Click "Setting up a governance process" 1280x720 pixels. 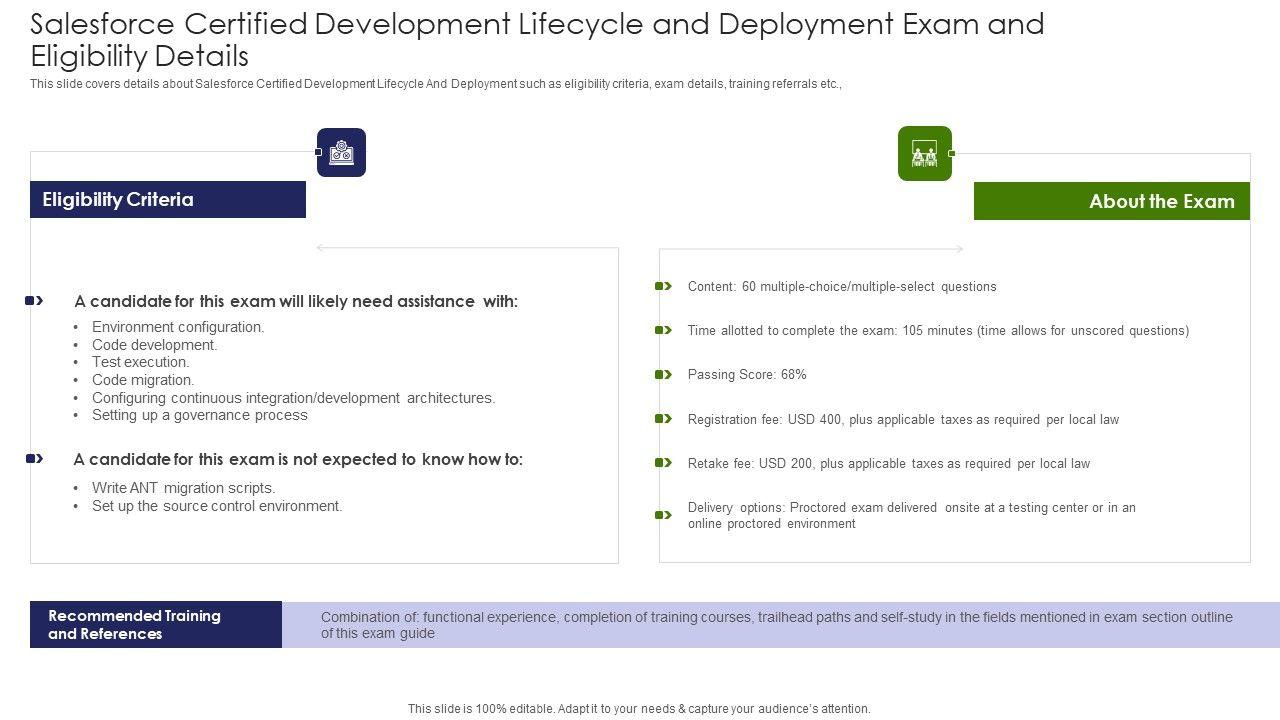200,415
